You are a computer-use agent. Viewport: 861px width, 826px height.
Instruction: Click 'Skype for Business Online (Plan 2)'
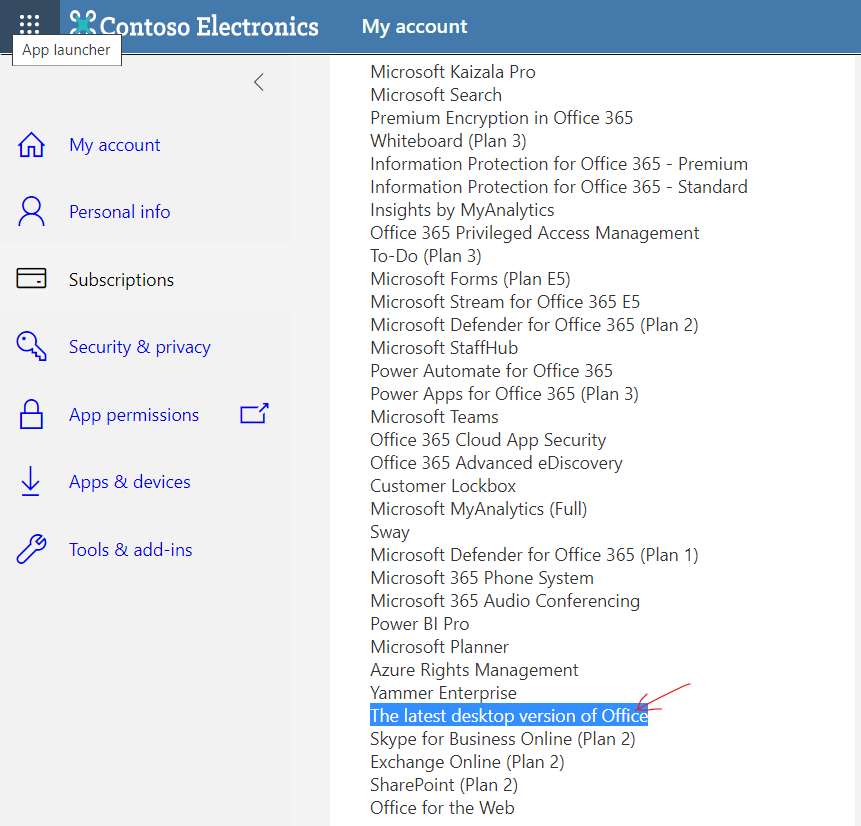click(502, 739)
